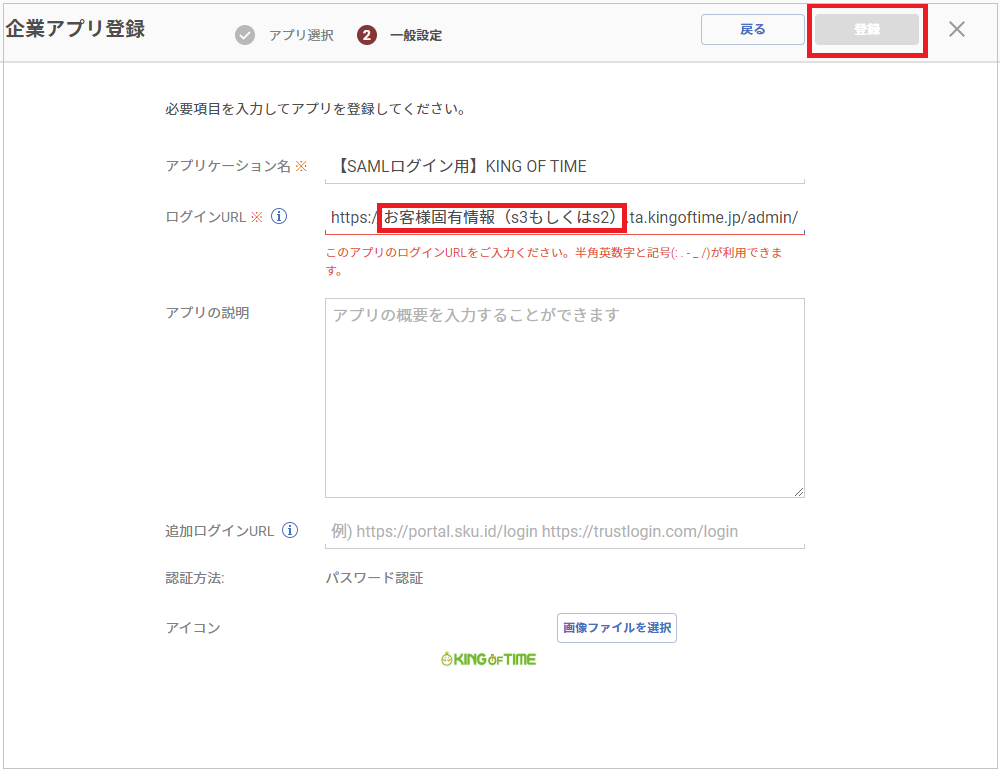The image size is (1000, 771).
Task: Click the アプリの説明 field label
Action: point(207,313)
